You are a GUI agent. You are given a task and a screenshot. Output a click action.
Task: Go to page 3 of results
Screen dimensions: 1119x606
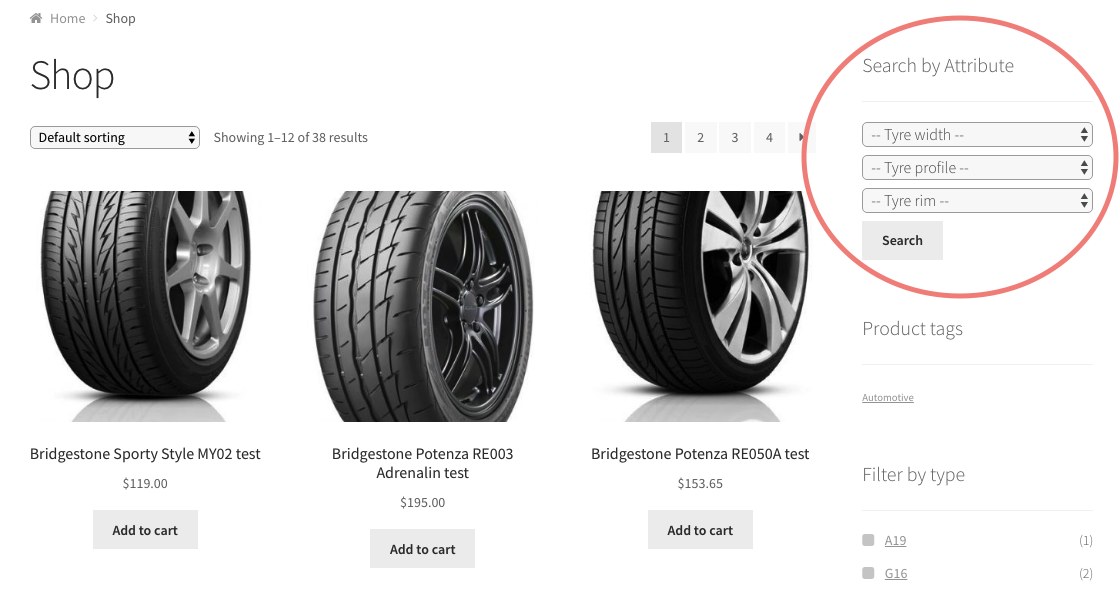point(734,137)
